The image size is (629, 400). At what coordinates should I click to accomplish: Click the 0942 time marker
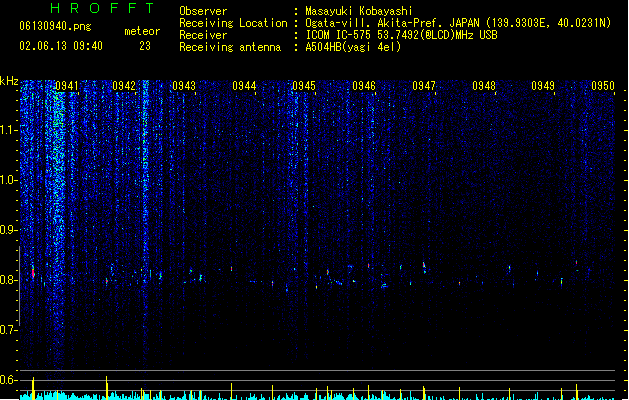[124, 86]
